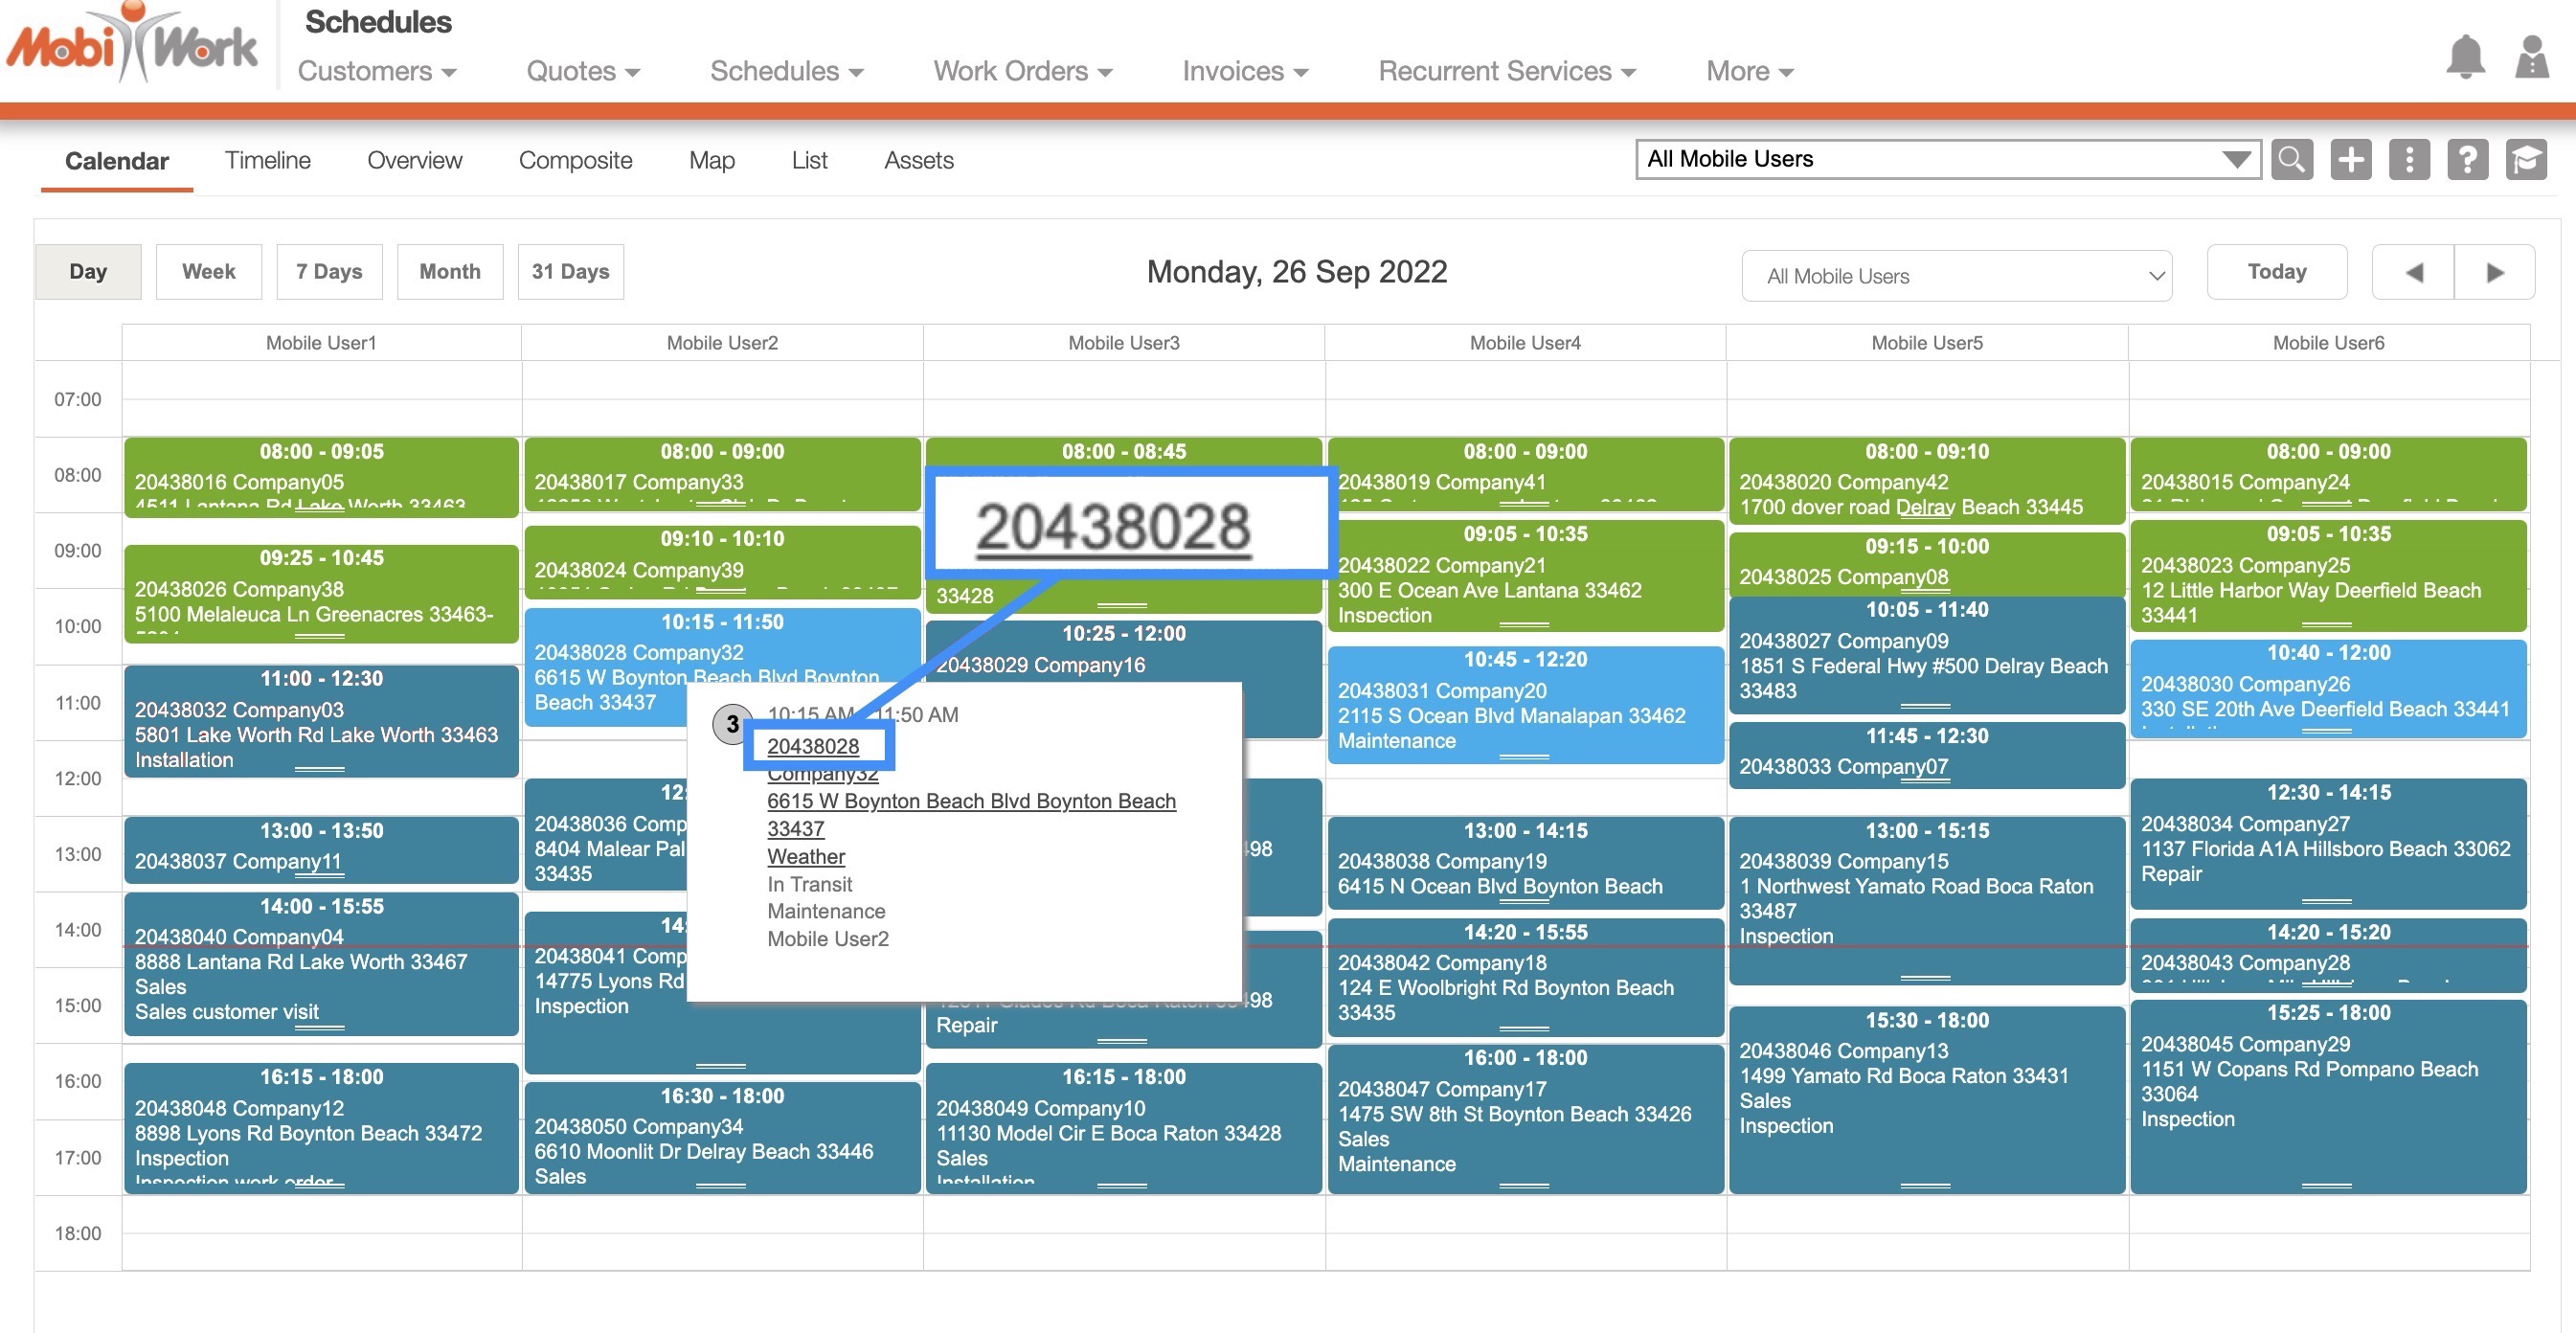Viewport: 2576px width, 1333px height.
Task: Switch to the Timeline tab
Action: (x=267, y=160)
